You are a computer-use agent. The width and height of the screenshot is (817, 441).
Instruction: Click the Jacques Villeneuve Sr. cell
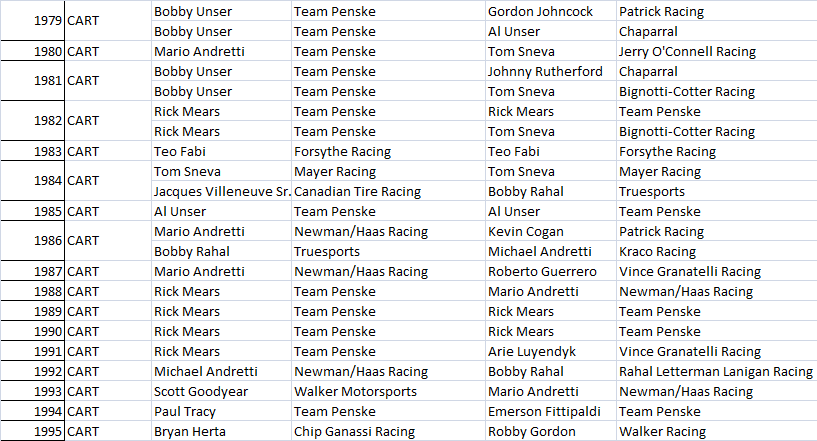point(221,192)
